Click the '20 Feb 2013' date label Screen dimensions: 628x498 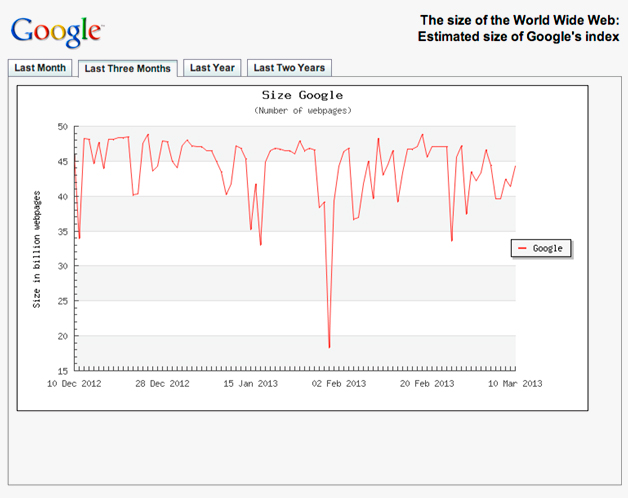pos(427,384)
